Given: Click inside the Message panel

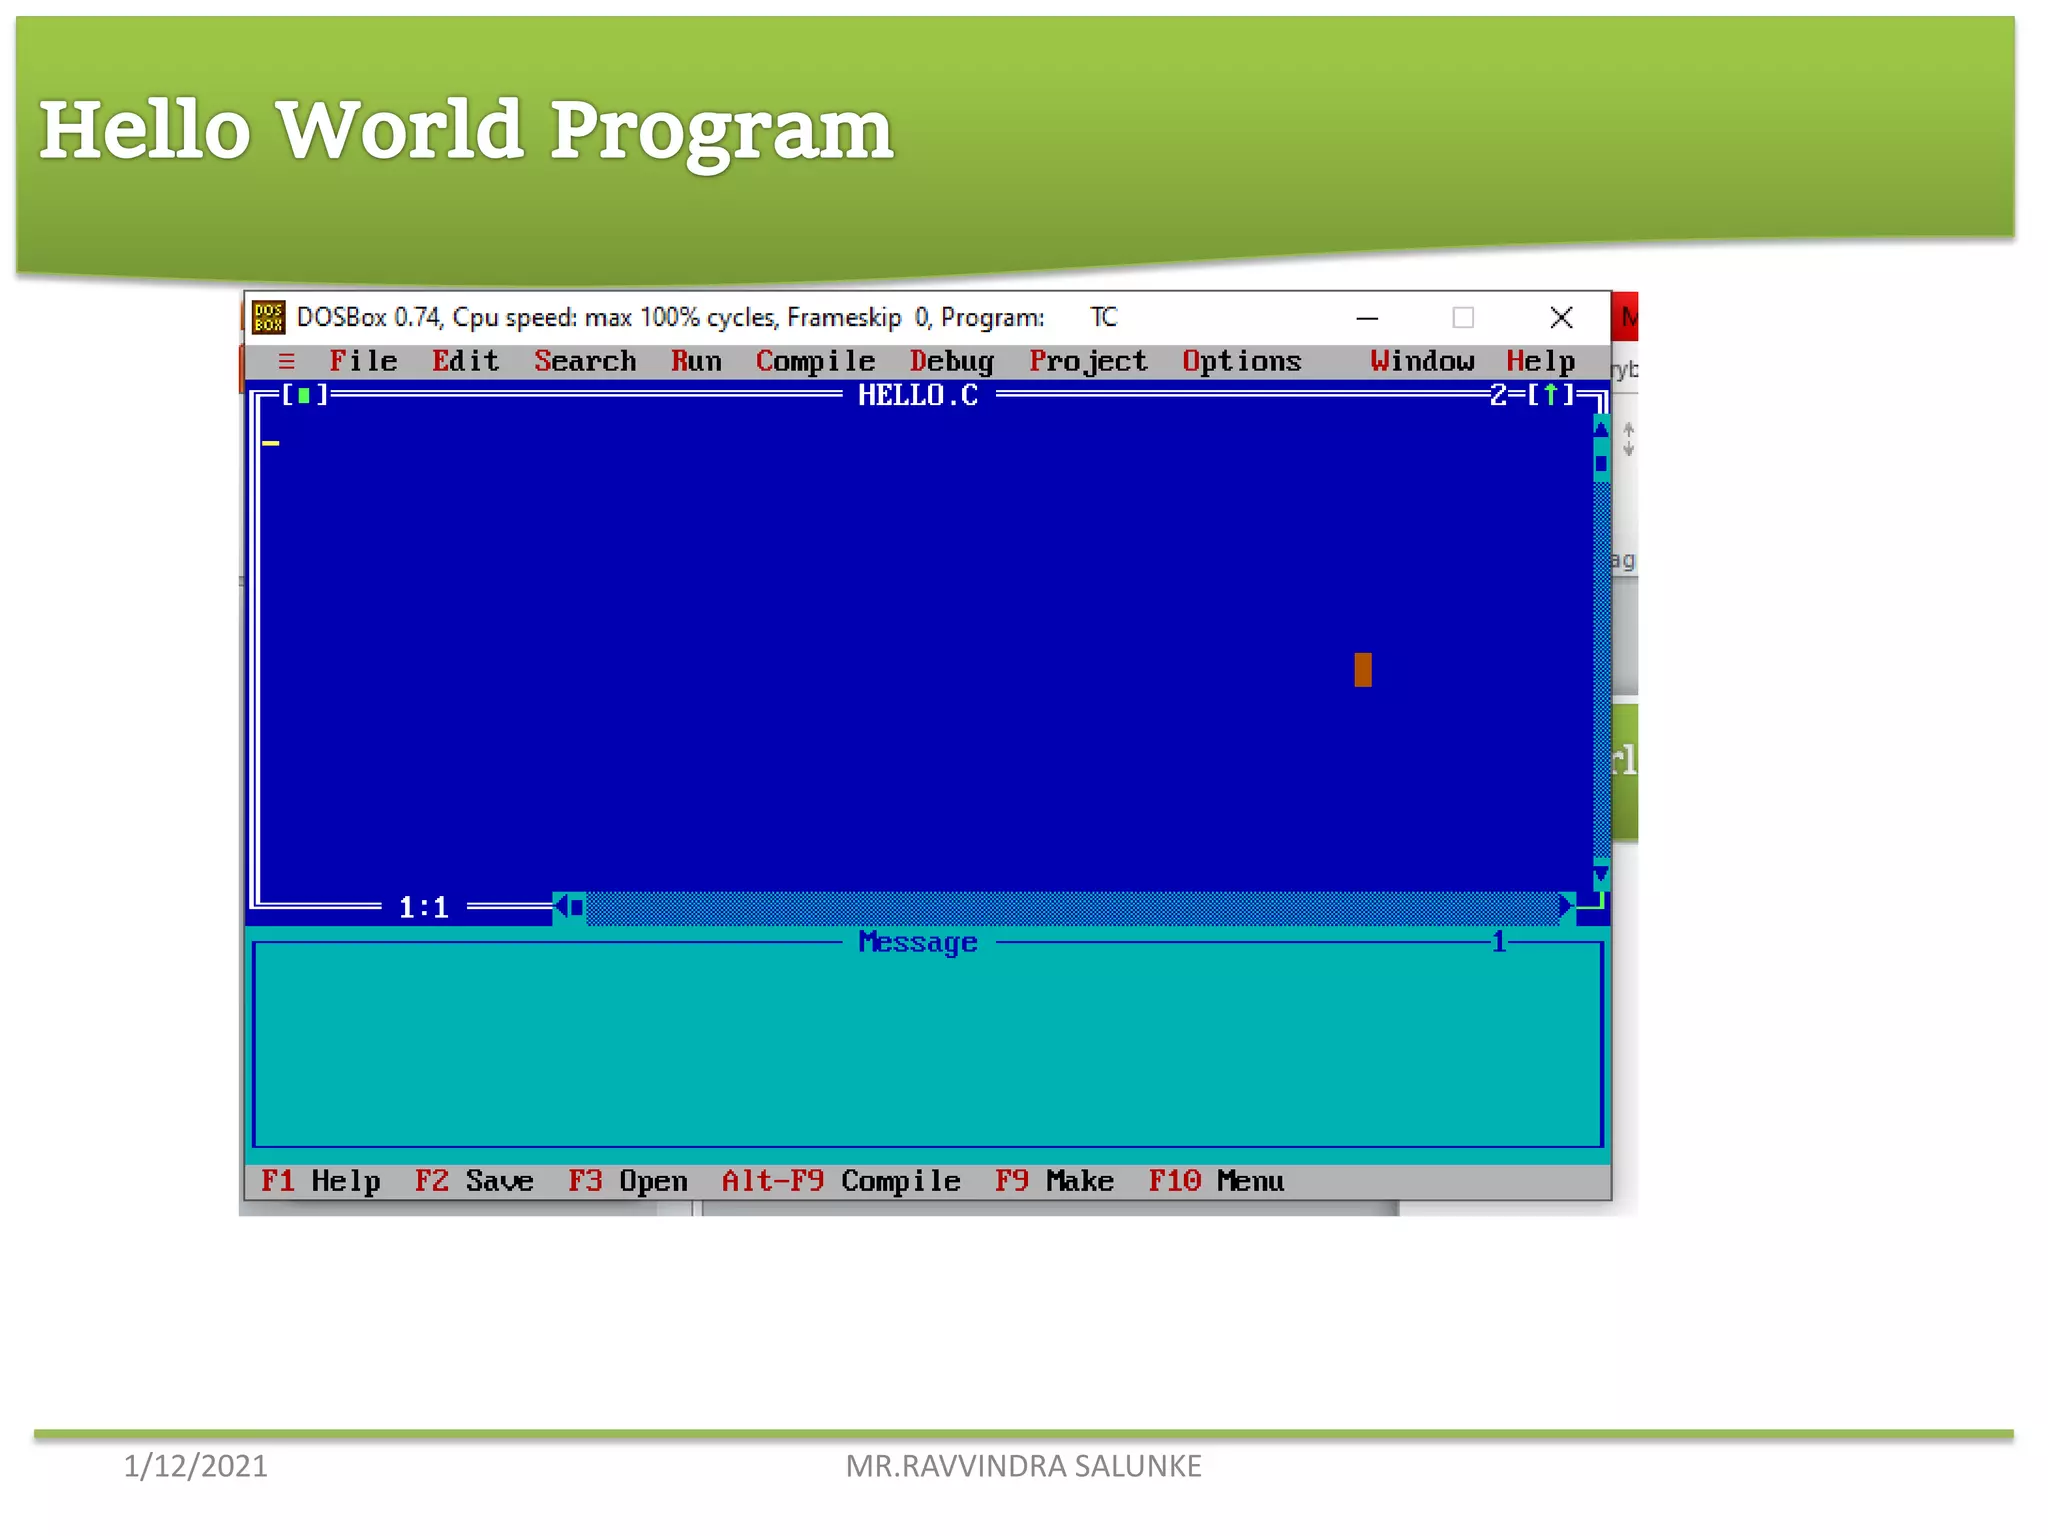Looking at the screenshot, I should (x=927, y=1045).
